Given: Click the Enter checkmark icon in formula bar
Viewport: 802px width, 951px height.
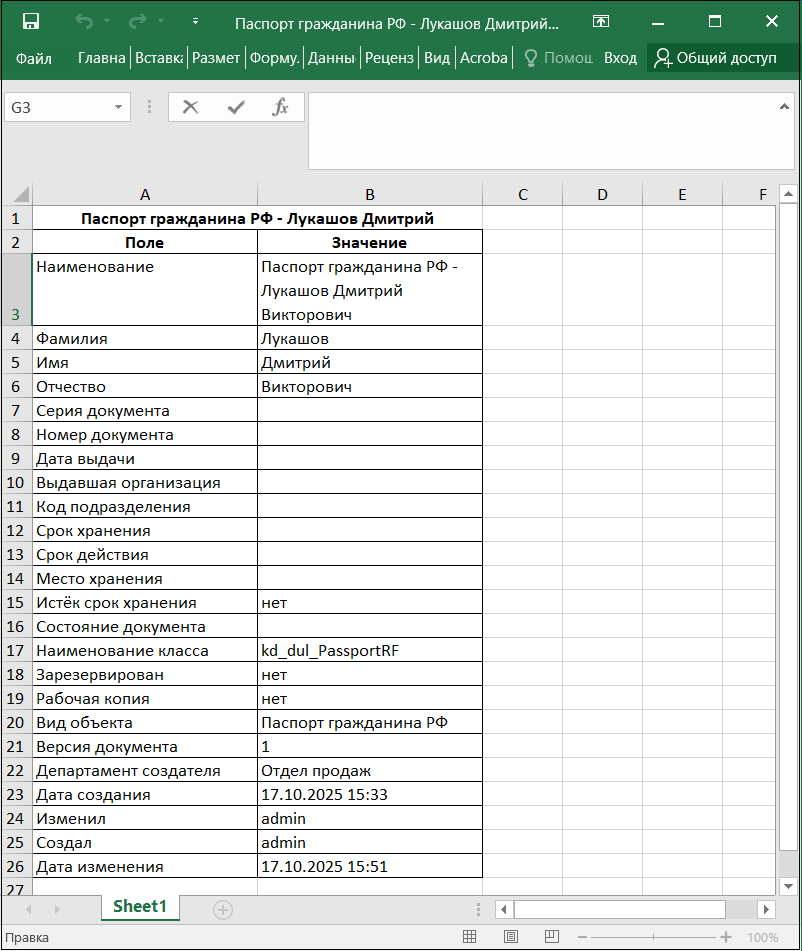Looking at the screenshot, I should click(x=236, y=107).
